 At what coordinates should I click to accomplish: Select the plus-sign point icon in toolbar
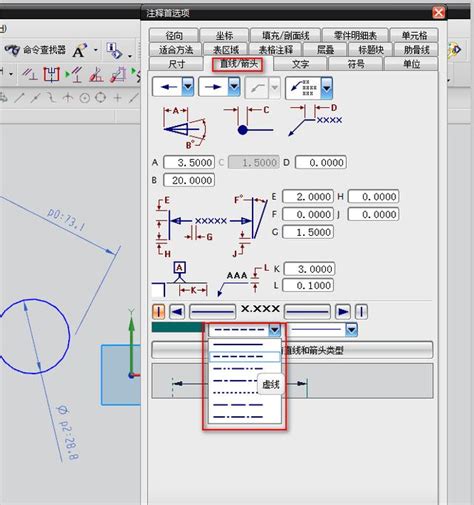coord(117,98)
